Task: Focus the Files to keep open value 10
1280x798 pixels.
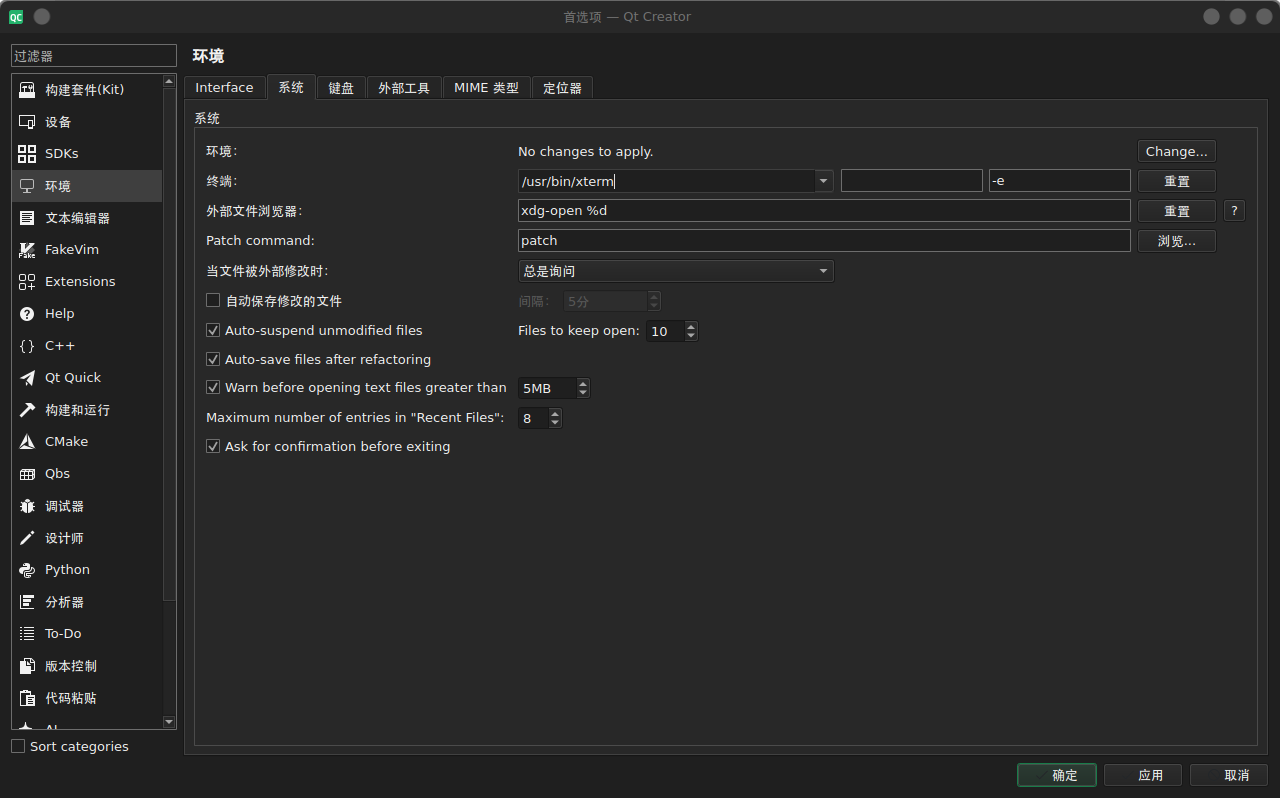Action: pos(666,331)
